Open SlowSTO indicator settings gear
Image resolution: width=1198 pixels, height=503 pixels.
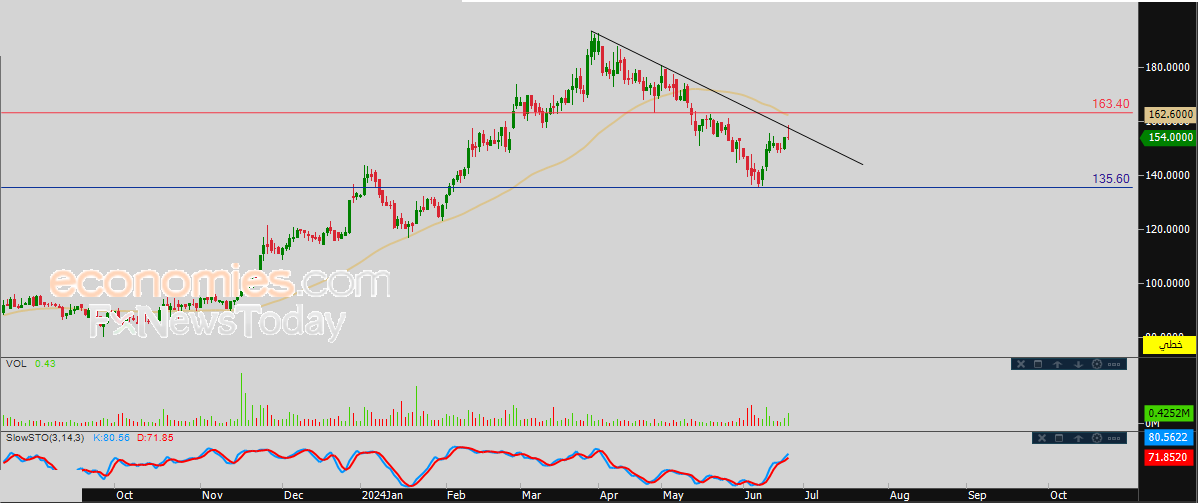[1096, 438]
